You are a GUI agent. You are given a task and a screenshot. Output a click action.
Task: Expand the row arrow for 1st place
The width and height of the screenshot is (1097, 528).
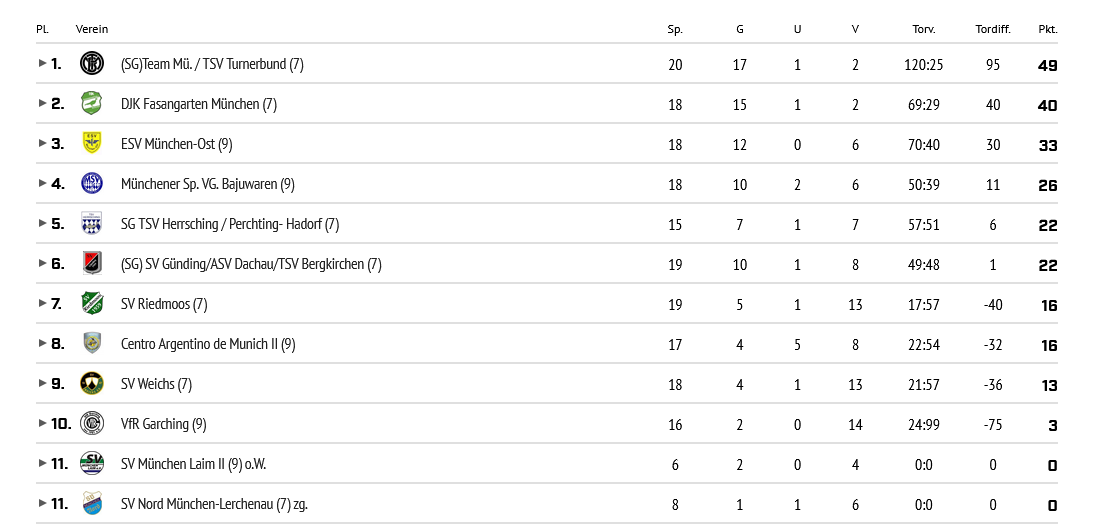(42, 63)
